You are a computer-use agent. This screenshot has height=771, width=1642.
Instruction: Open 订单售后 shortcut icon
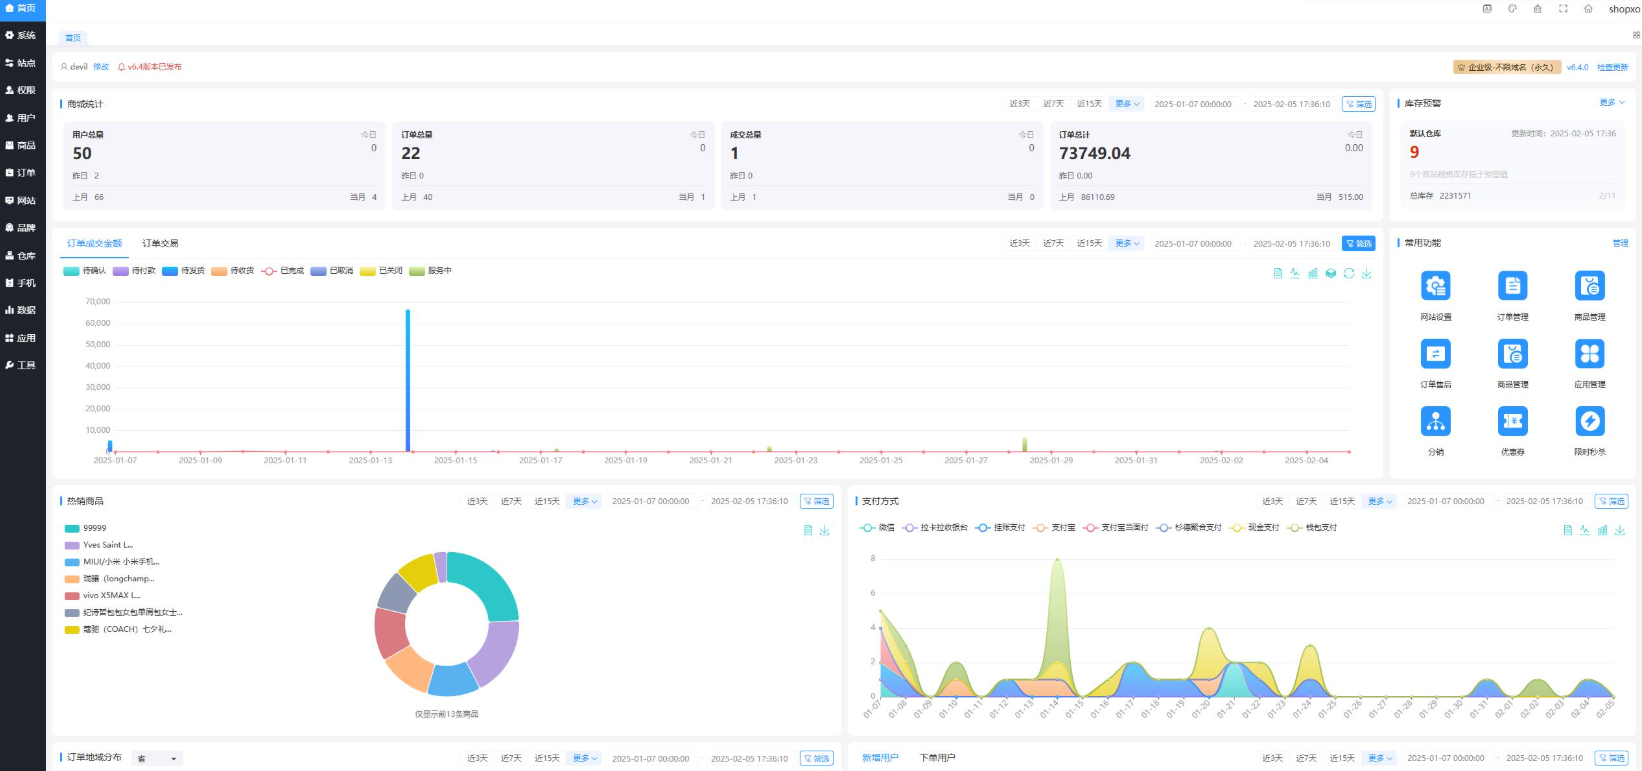point(1436,354)
